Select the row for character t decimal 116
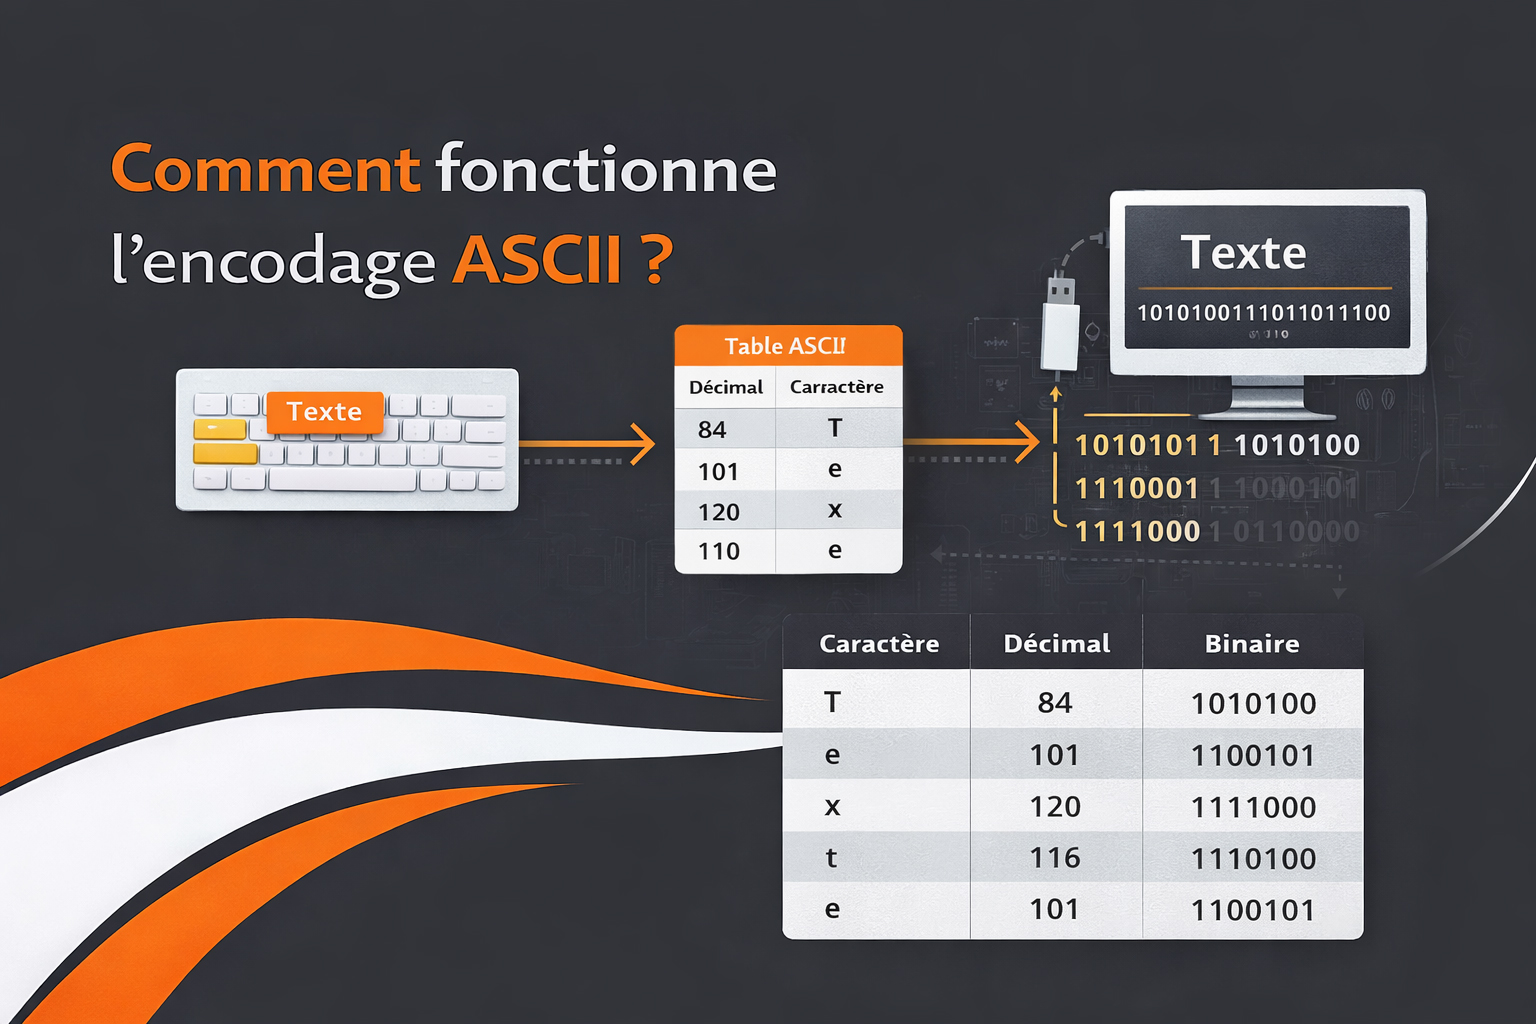Viewport: 1536px width, 1024px height. coord(1055,858)
